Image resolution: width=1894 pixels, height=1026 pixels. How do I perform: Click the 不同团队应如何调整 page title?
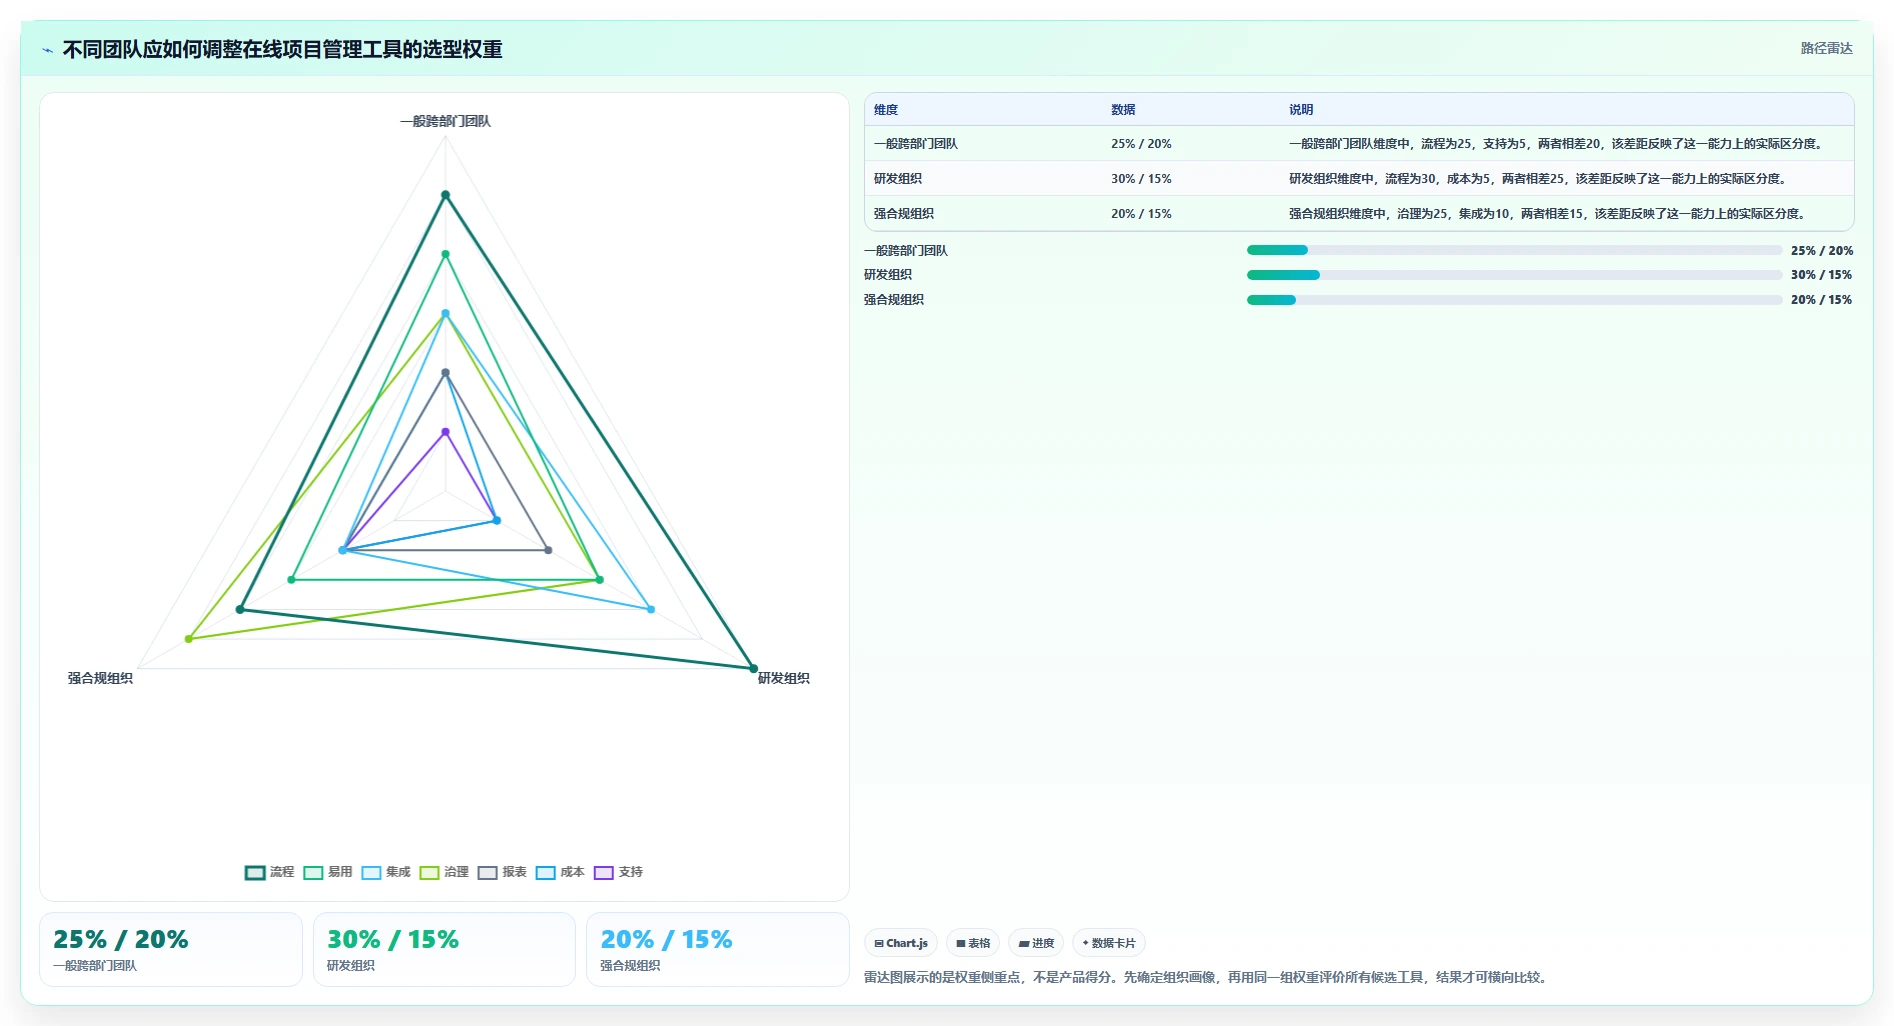[282, 49]
